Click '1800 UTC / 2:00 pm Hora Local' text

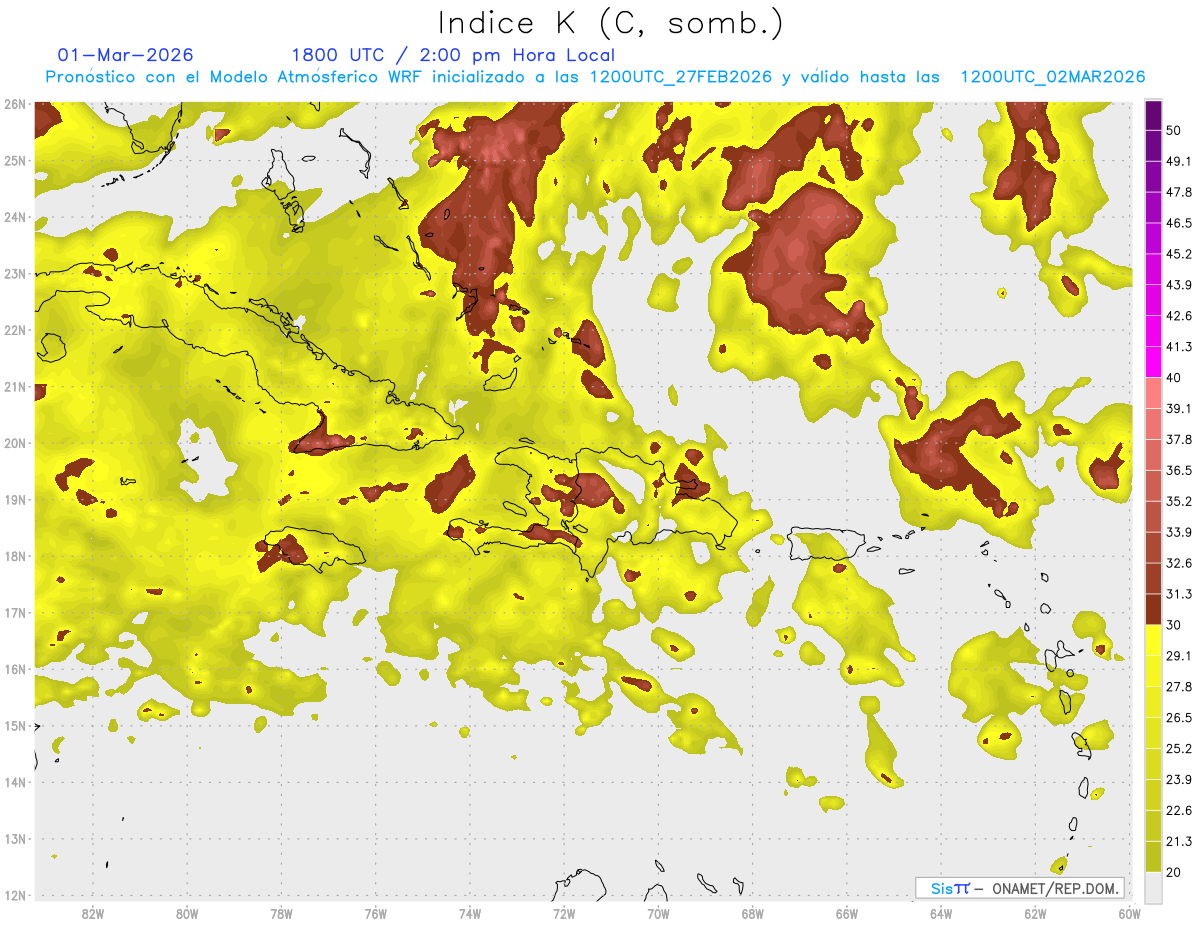453,55
